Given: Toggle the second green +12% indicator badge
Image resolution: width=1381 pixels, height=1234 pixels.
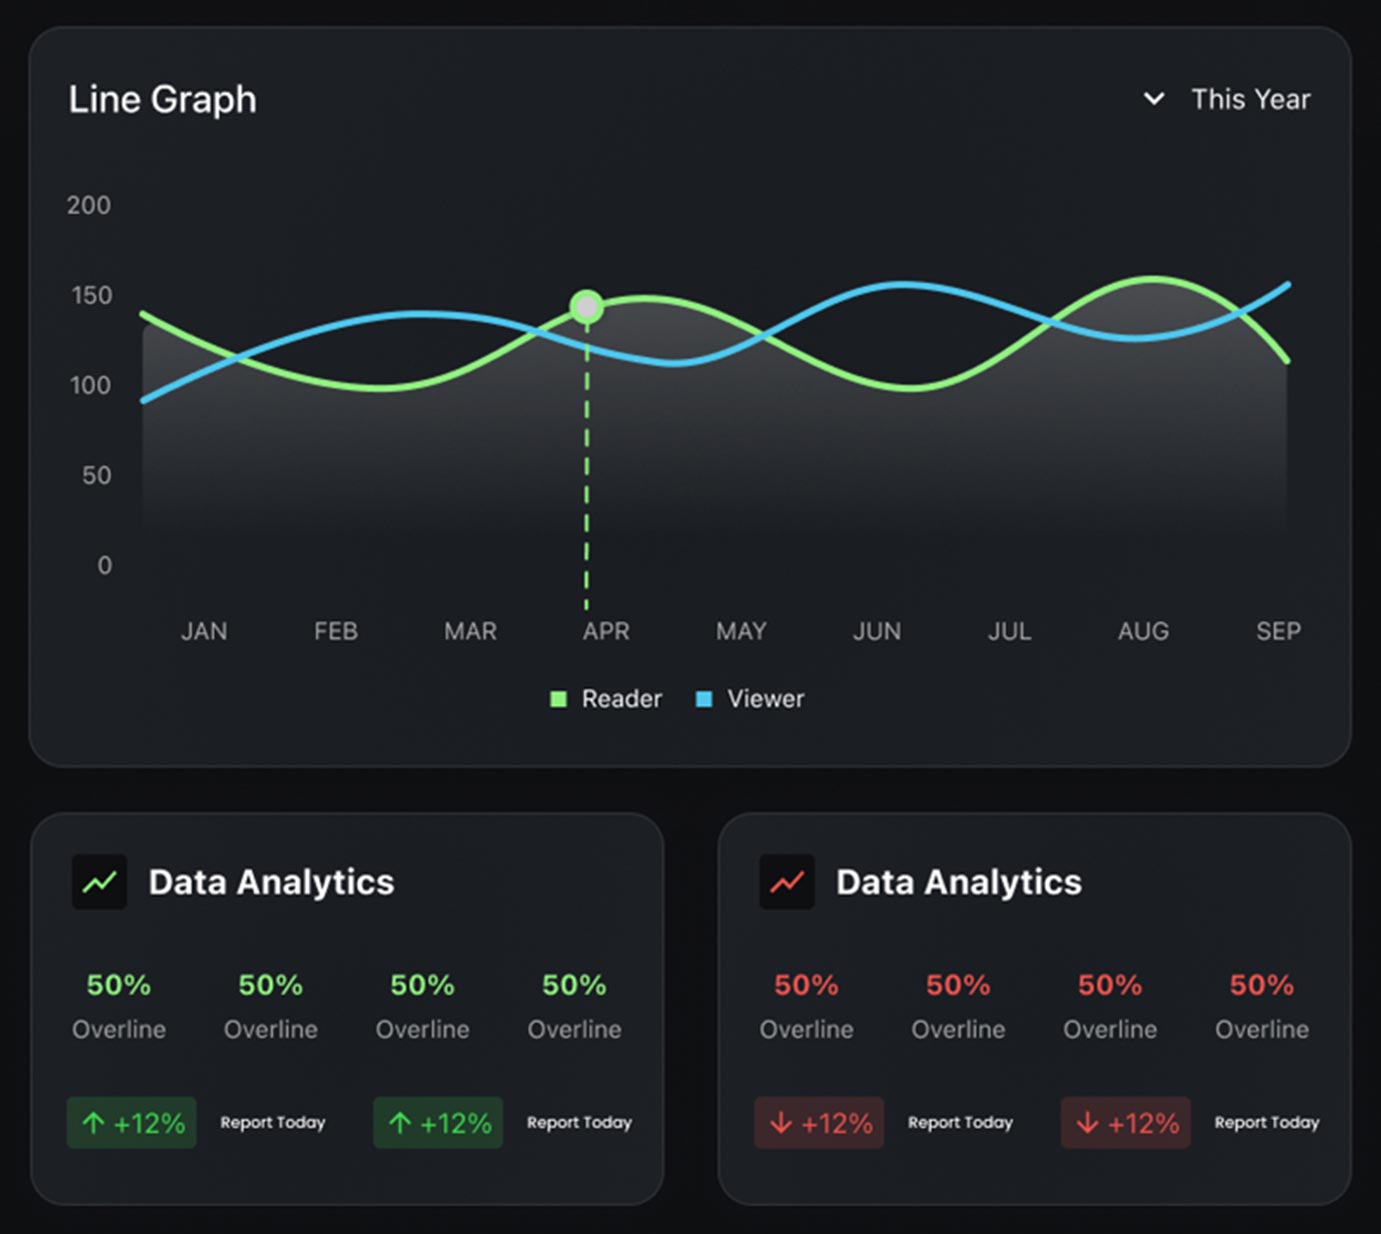Looking at the screenshot, I should pyautogui.click(x=437, y=1123).
